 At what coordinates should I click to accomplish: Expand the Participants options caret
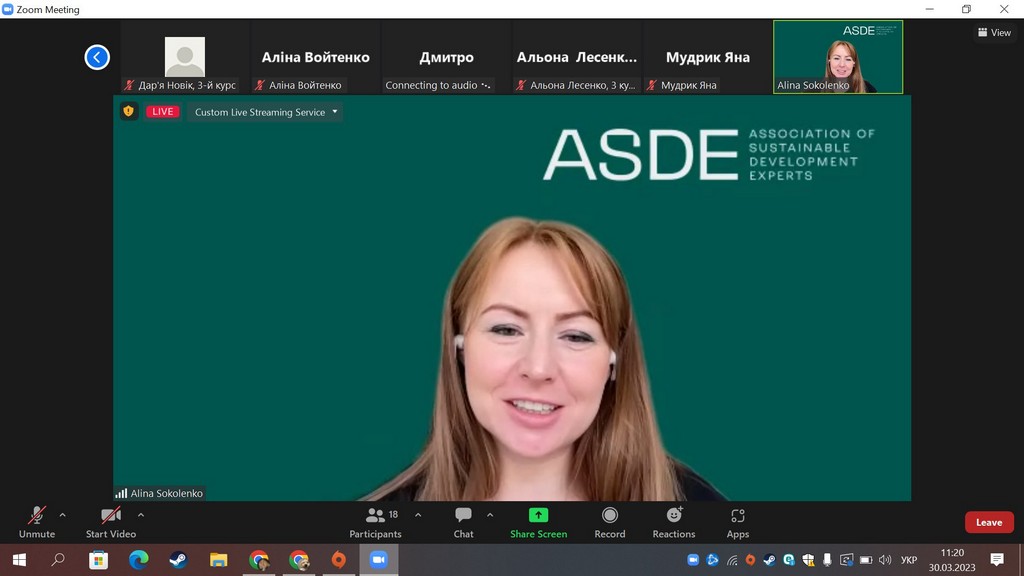[418, 515]
